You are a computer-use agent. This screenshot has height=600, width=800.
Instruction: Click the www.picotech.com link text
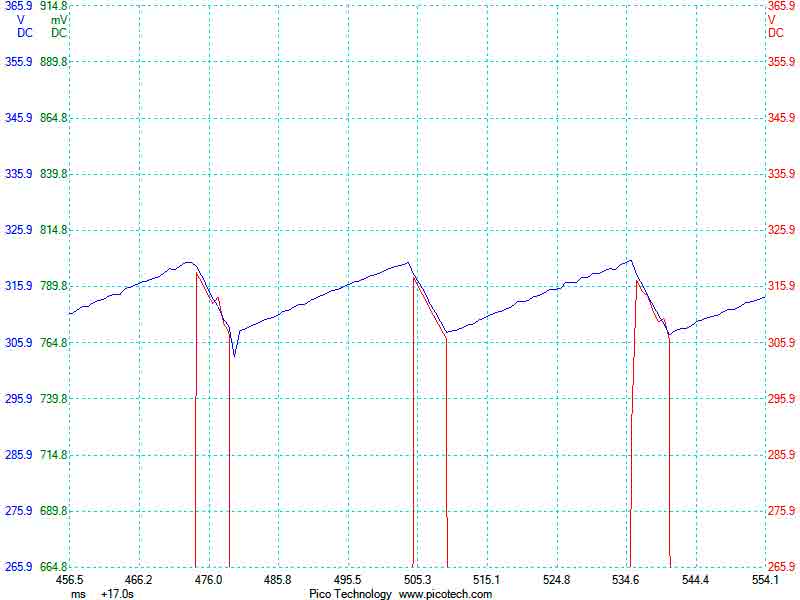pyautogui.click(x=445, y=594)
